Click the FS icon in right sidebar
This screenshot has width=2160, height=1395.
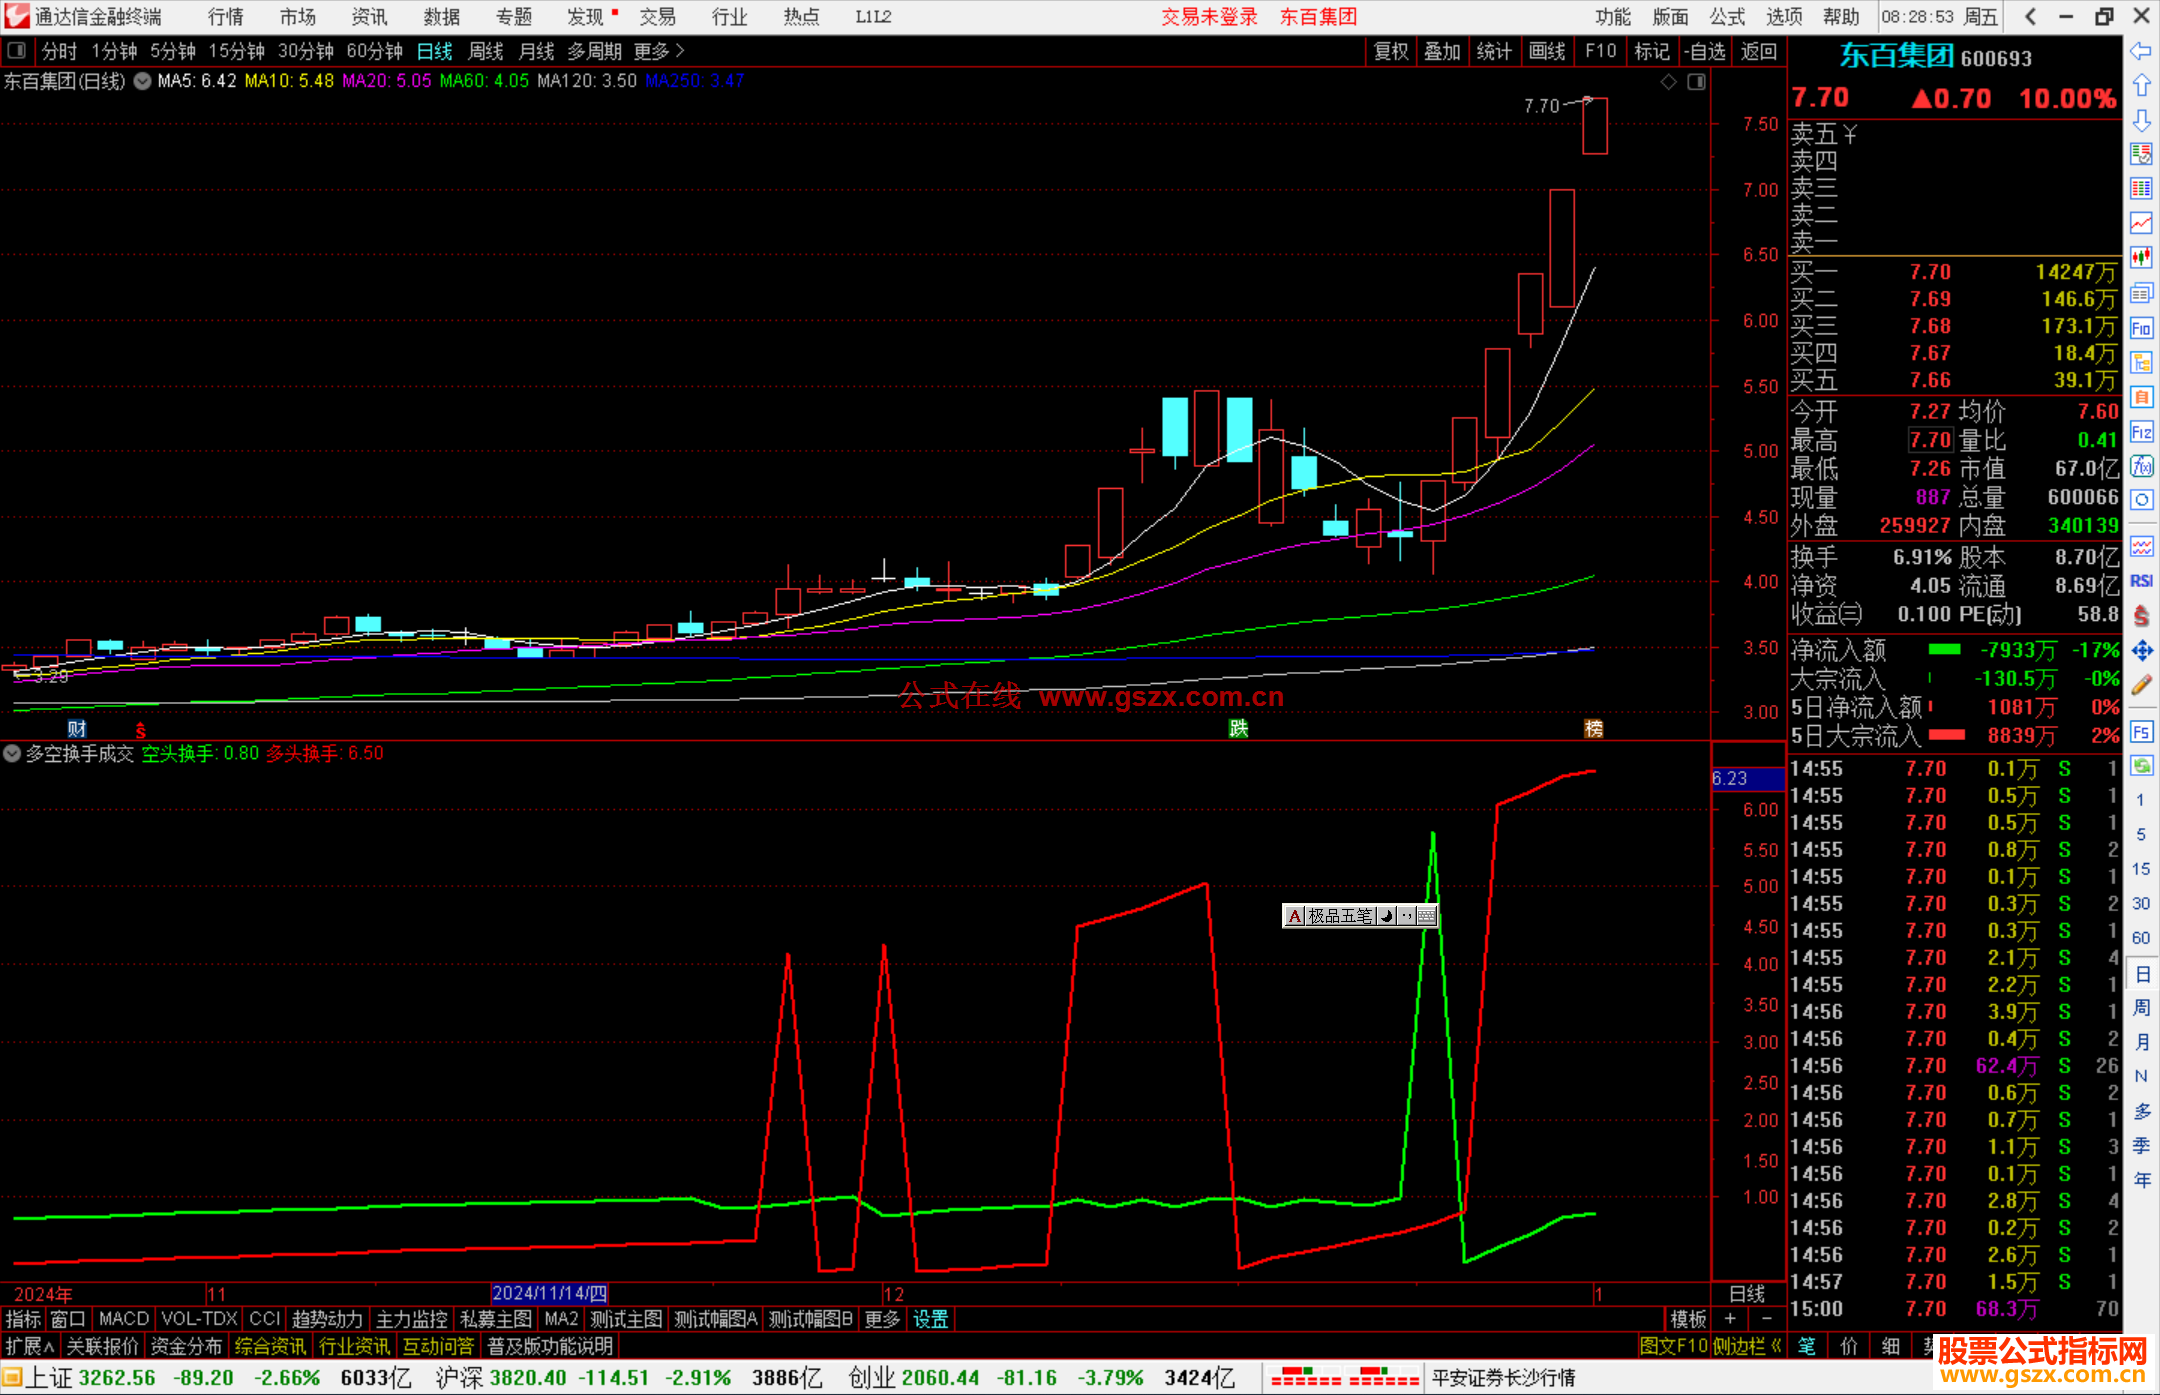point(2141,732)
